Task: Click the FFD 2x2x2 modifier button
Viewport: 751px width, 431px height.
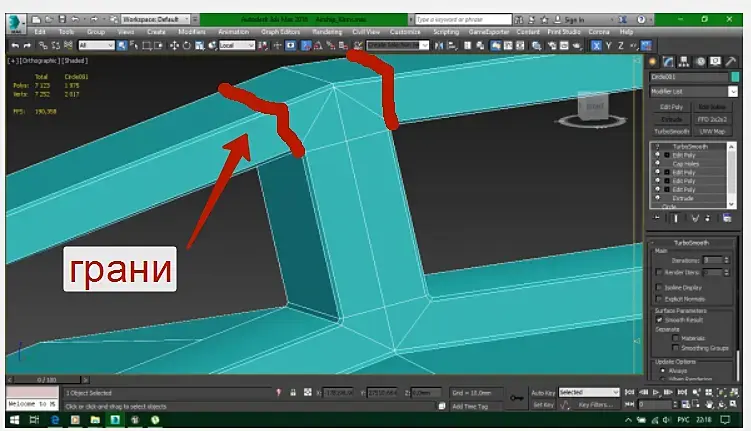Action: click(712, 119)
